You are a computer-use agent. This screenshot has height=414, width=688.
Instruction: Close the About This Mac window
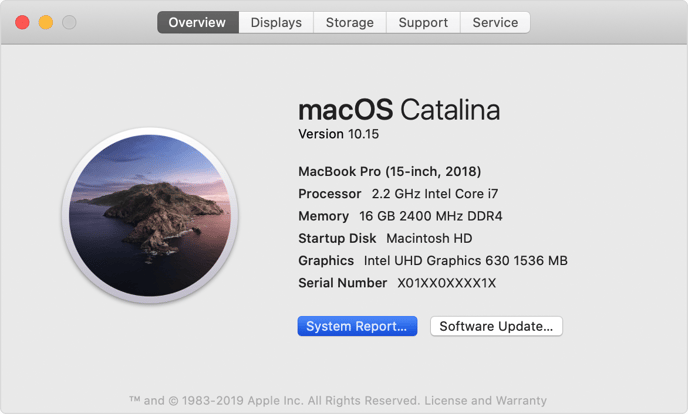pos(22,22)
